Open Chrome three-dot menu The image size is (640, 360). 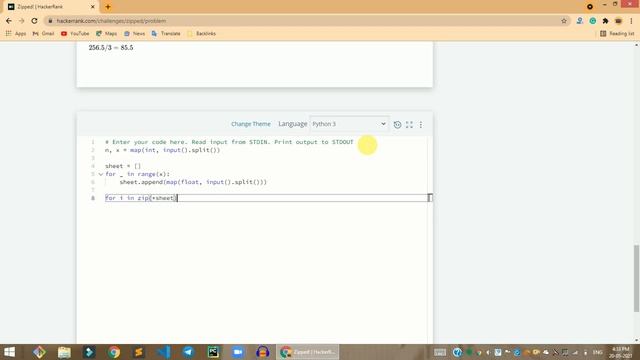click(x=631, y=21)
